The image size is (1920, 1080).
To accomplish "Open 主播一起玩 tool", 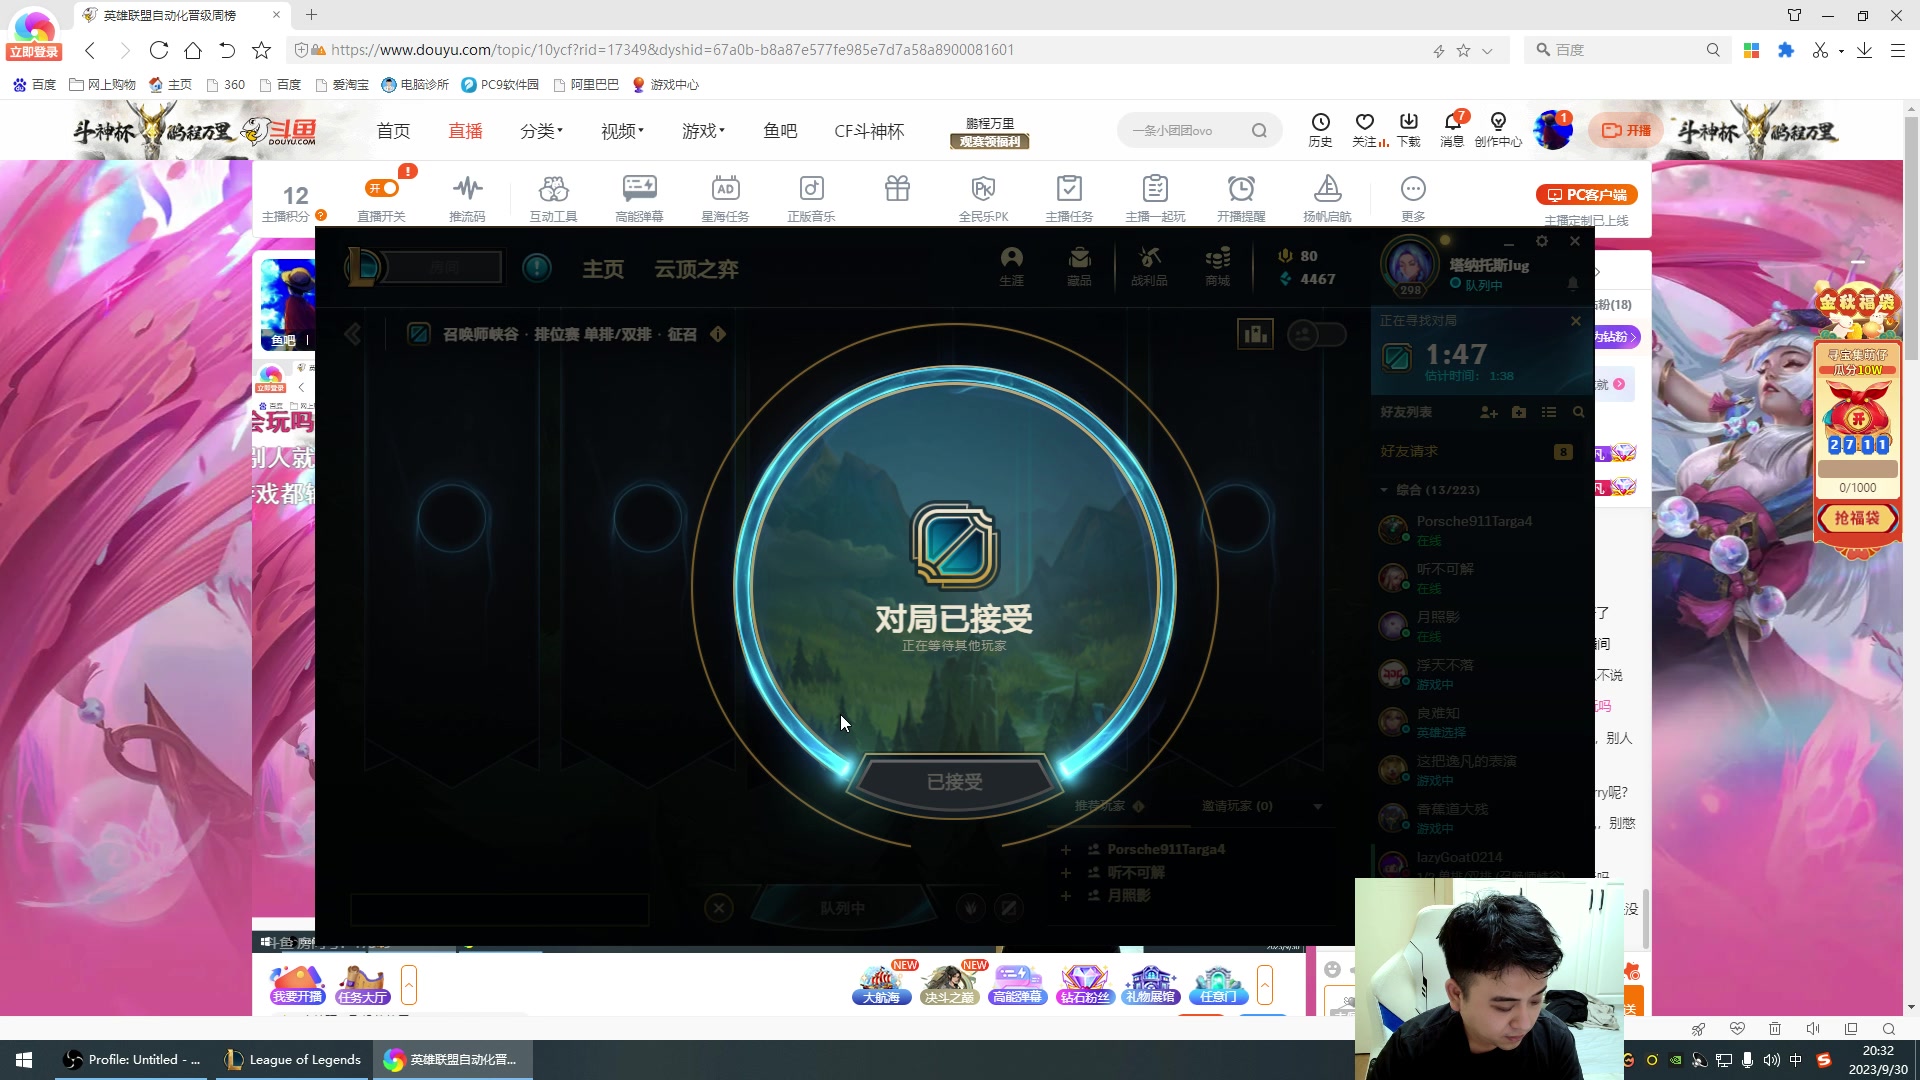I will point(1155,198).
